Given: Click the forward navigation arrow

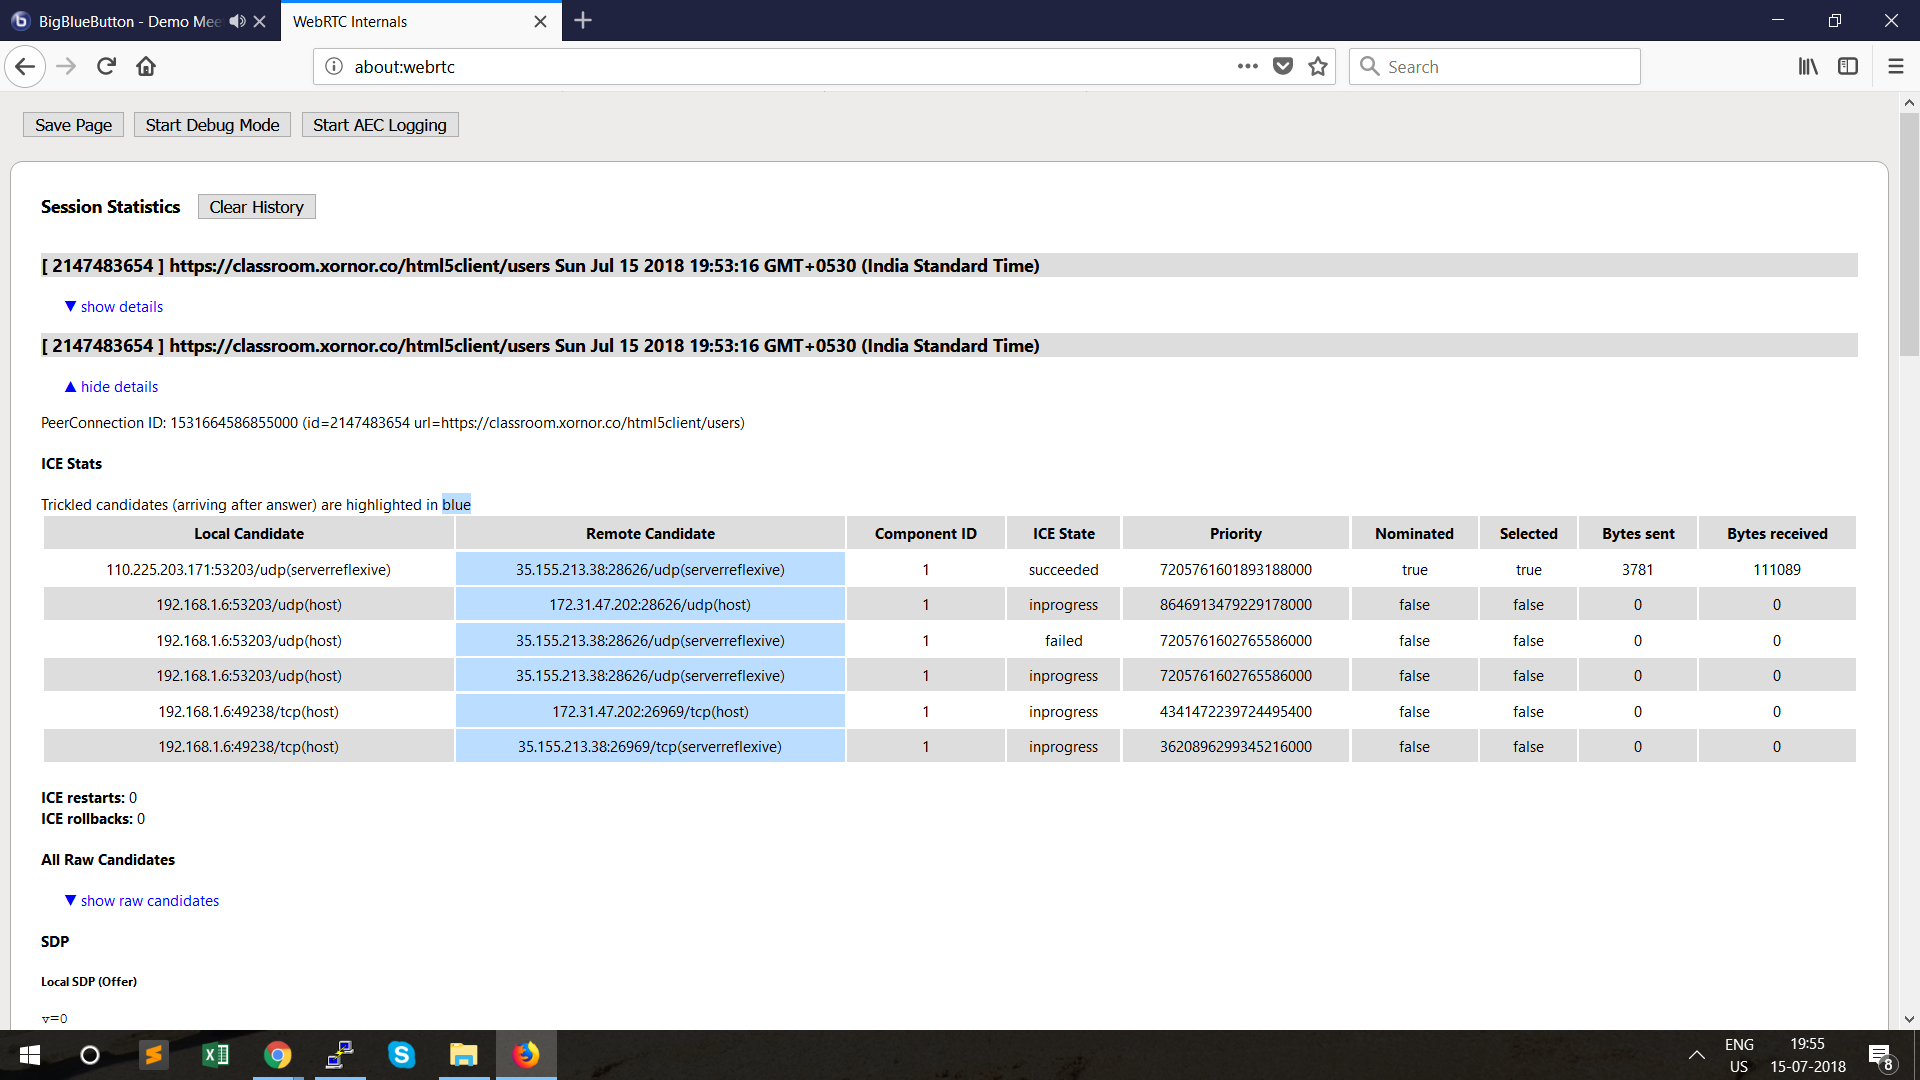Looking at the screenshot, I should 66,66.
